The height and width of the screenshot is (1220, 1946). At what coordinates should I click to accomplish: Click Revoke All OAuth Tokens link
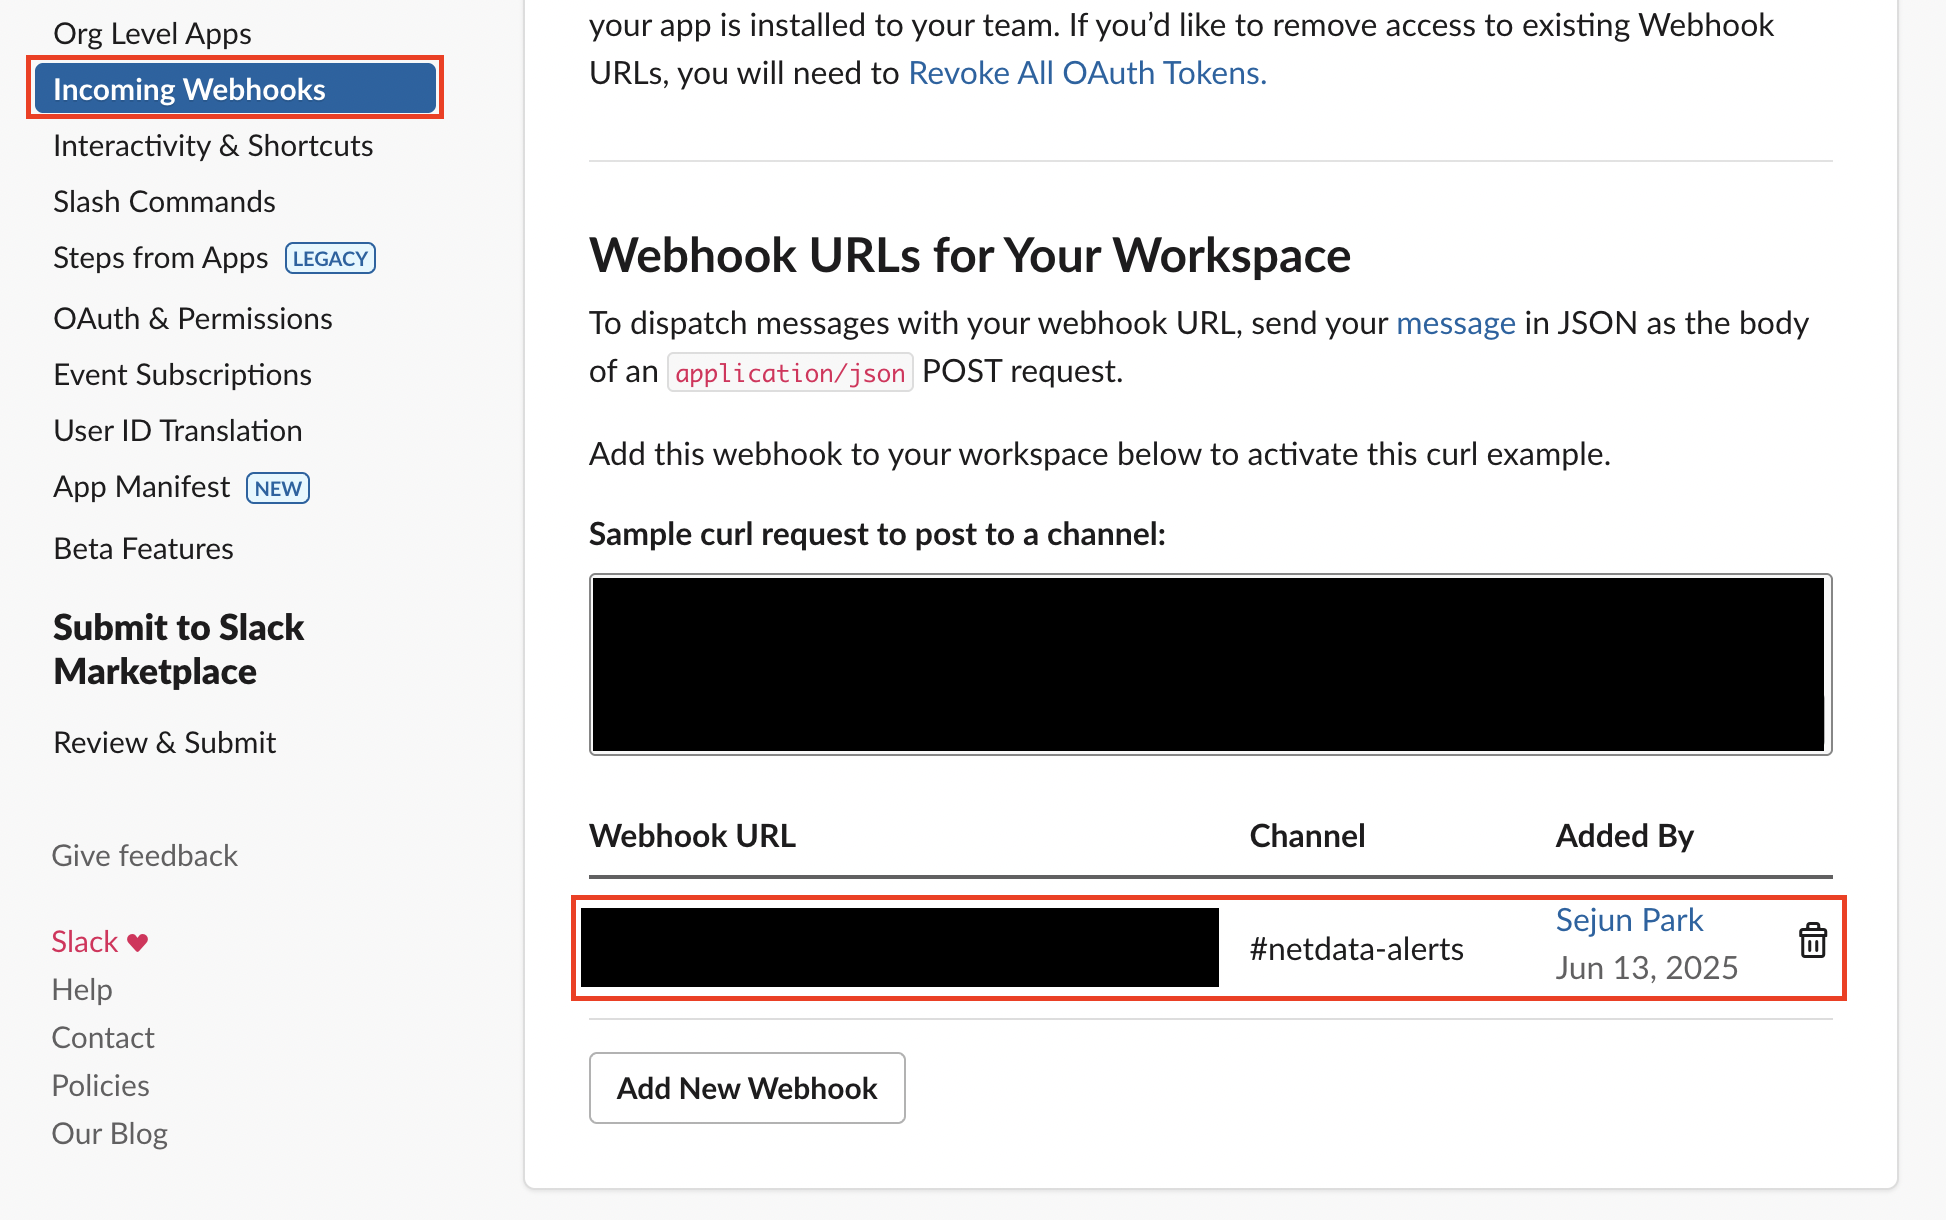[x=1087, y=72]
